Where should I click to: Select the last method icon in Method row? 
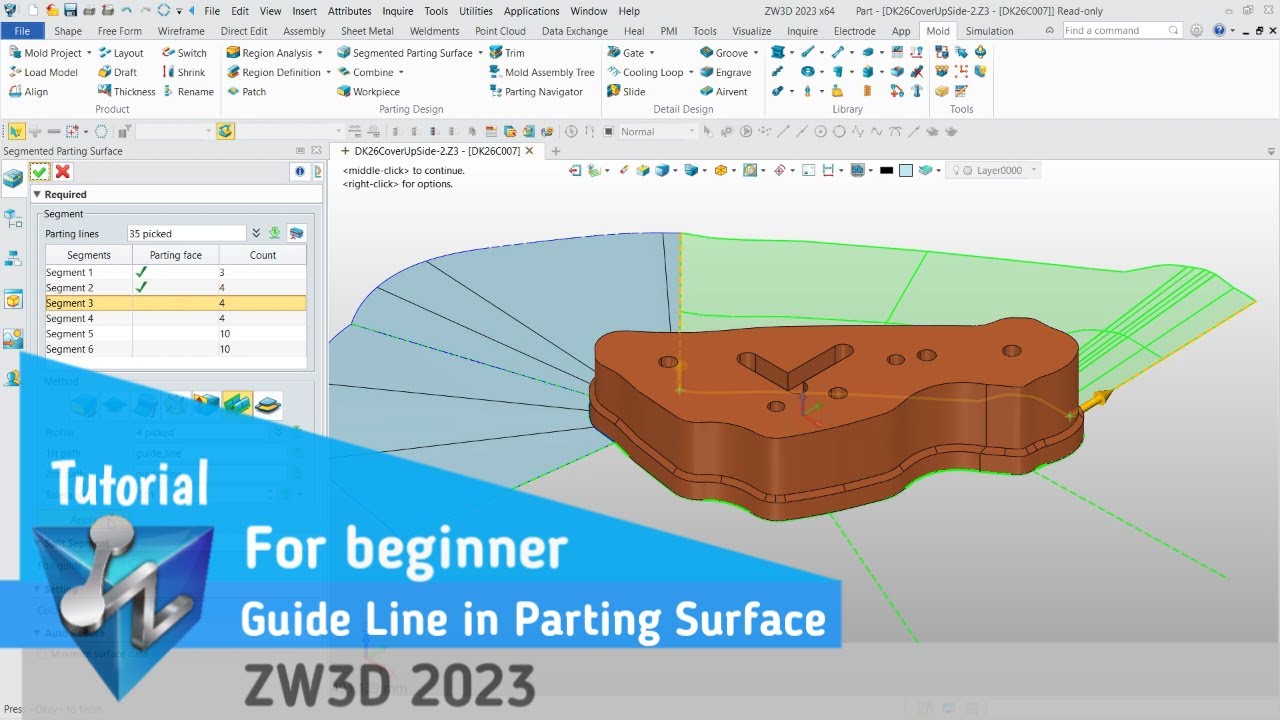click(x=267, y=405)
